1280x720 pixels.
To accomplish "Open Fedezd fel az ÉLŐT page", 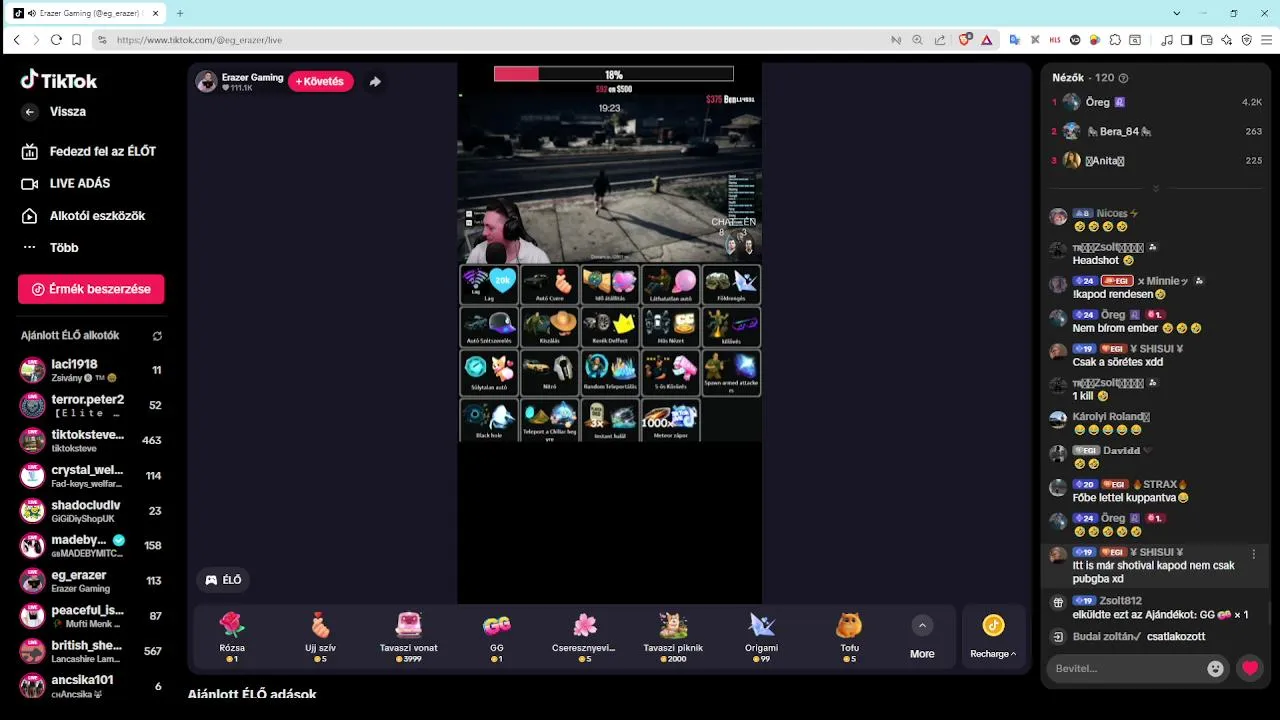I will [x=90, y=151].
